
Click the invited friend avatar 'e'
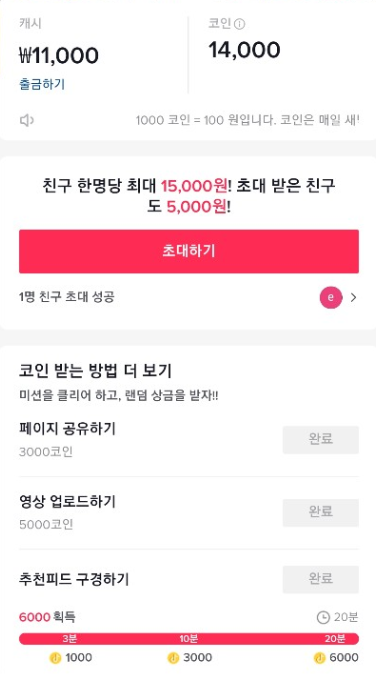coord(331,297)
